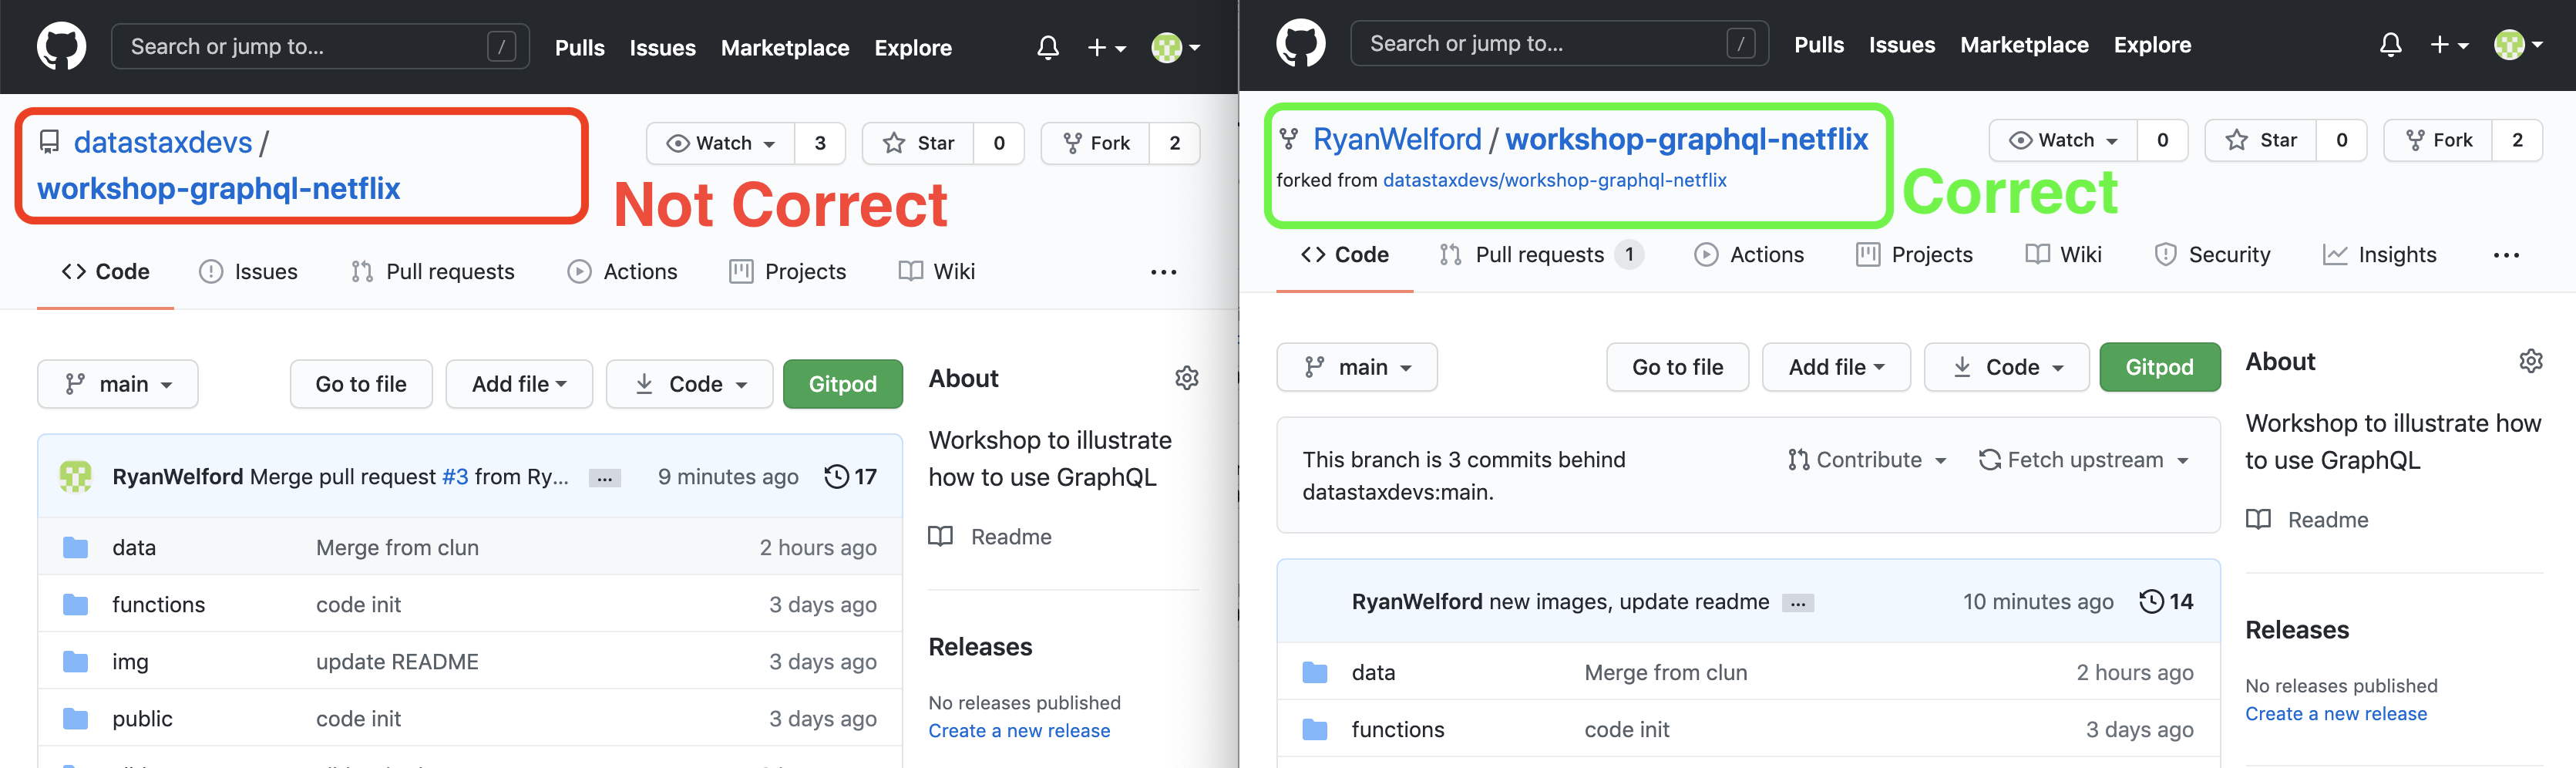
Task: Open notifications bell in left window
Action: [x=1047, y=47]
